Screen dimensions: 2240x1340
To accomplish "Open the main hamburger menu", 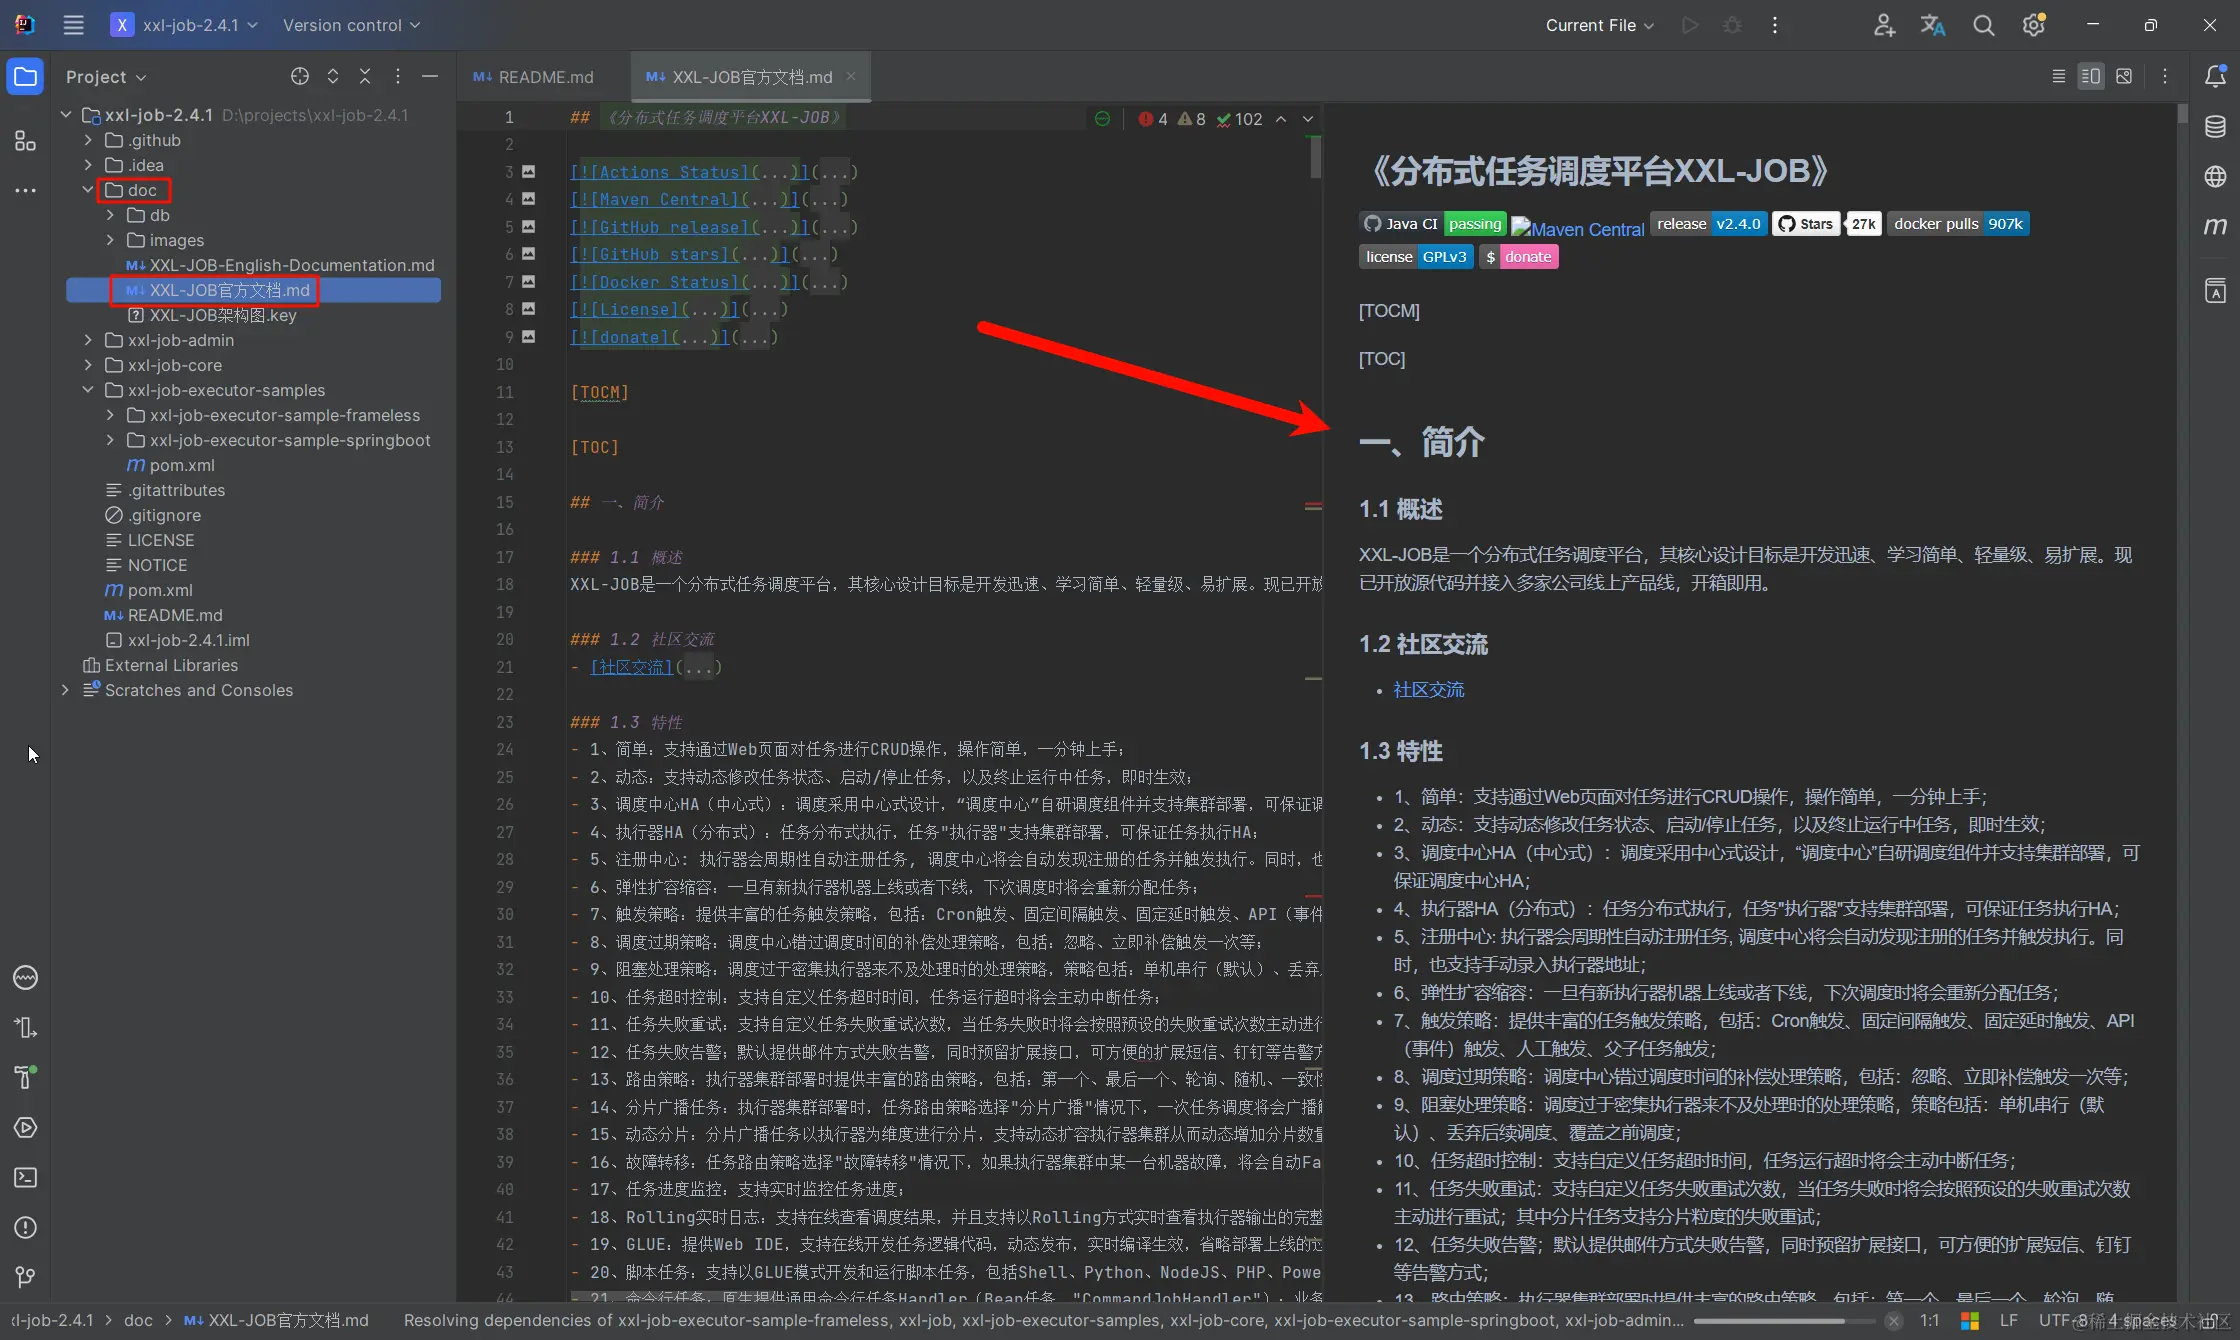I will (x=73, y=25).
